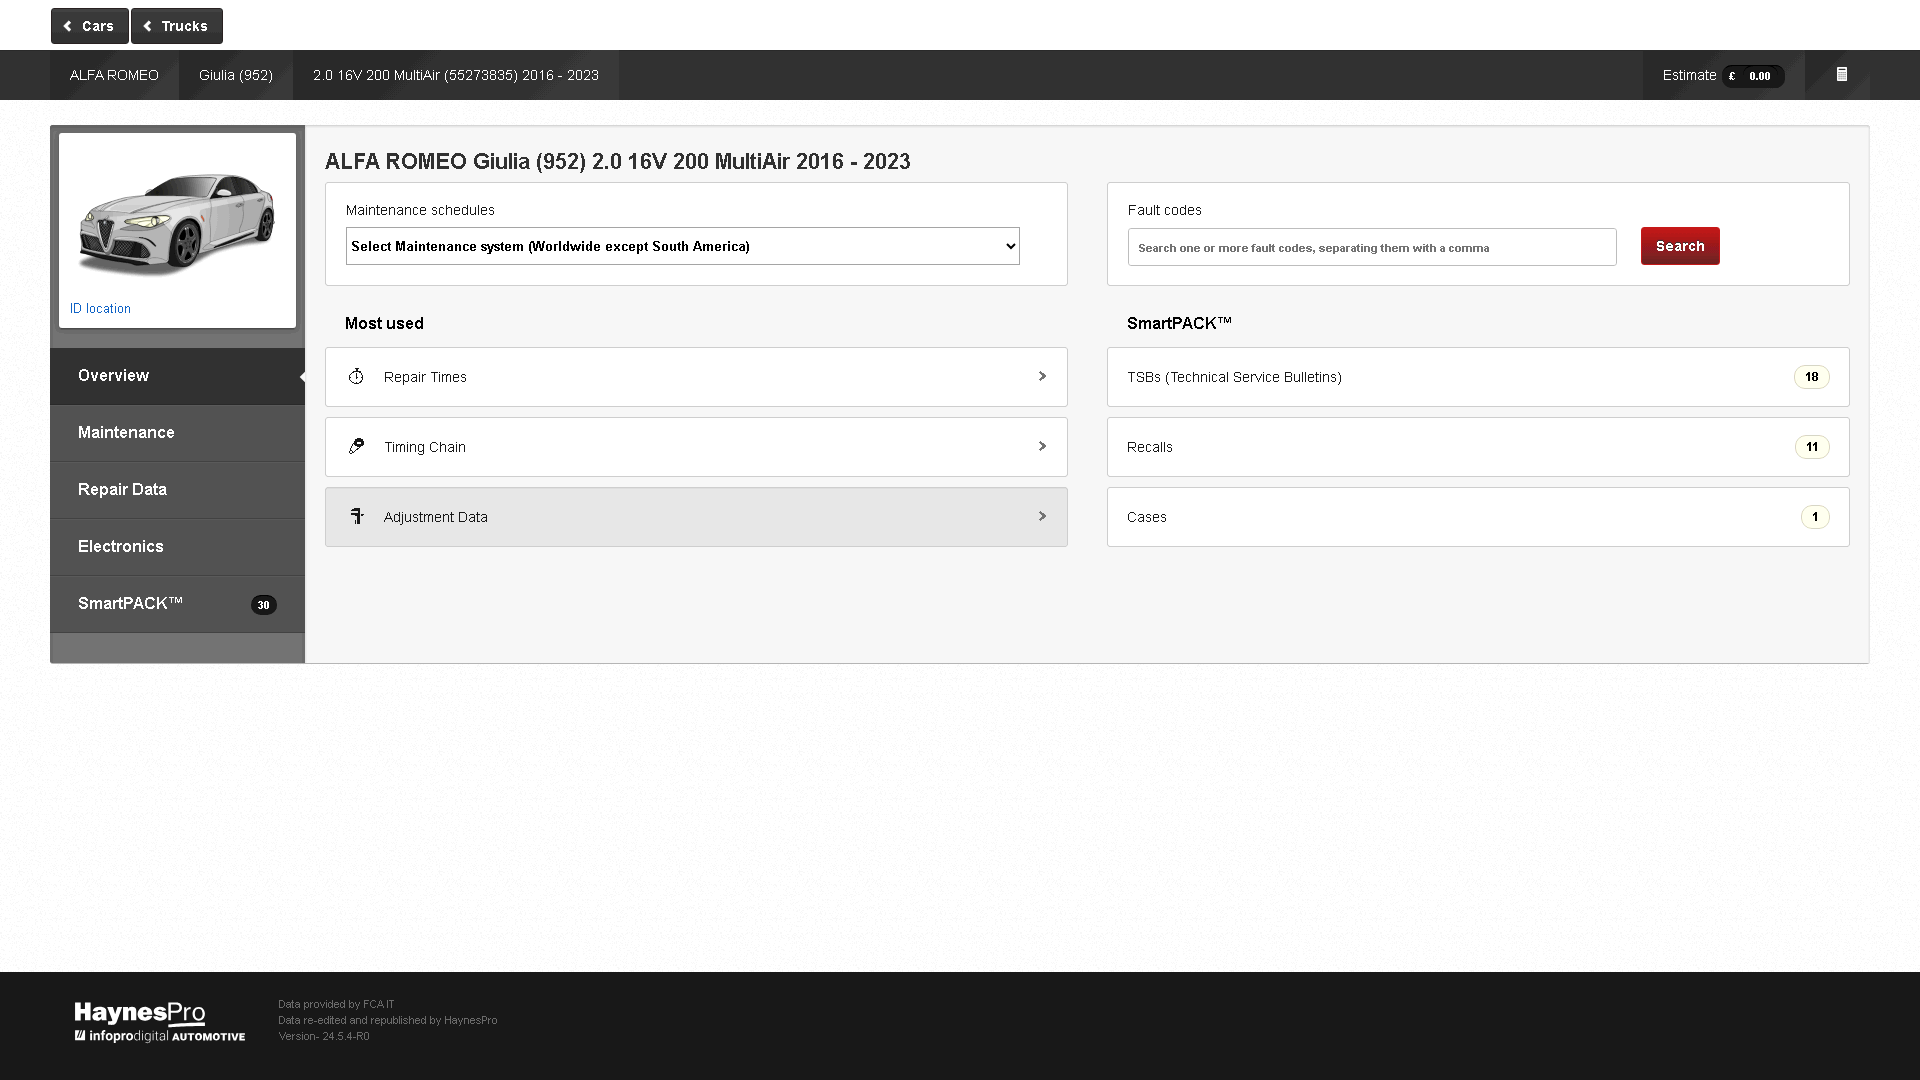Click the TSBs 18 count badge
The width and height of the screenshot is (1920, 1080).
pos(1811,377)
